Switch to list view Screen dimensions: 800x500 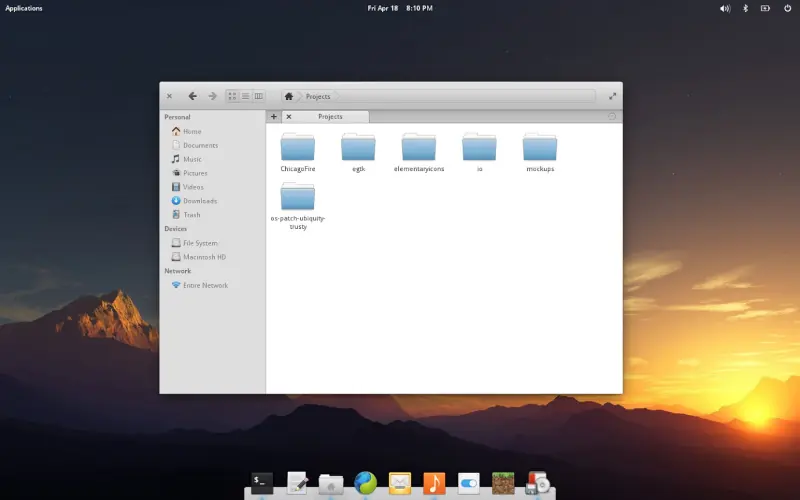(245, 96)
